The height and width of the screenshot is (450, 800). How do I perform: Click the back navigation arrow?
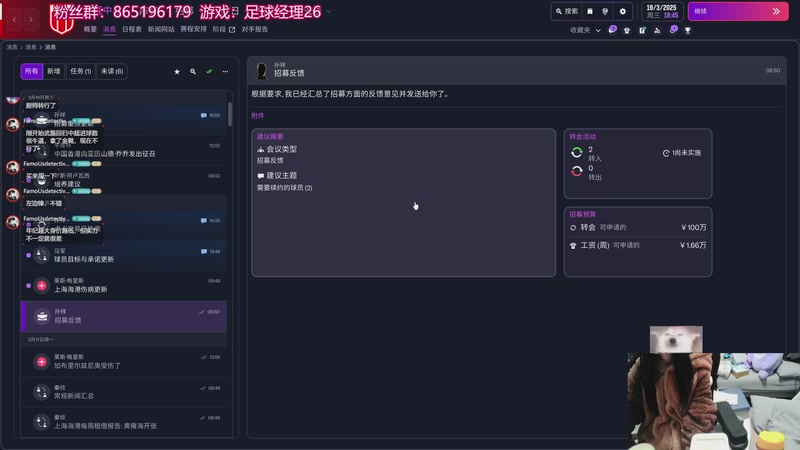pyautogui.click(x=15, y=19)
